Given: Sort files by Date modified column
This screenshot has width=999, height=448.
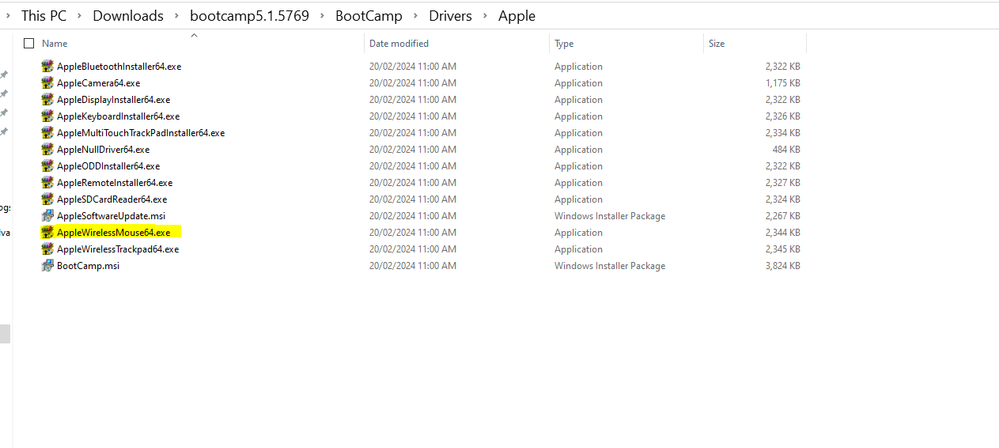Looking at the screenshot, I should (x=399, y=43).
